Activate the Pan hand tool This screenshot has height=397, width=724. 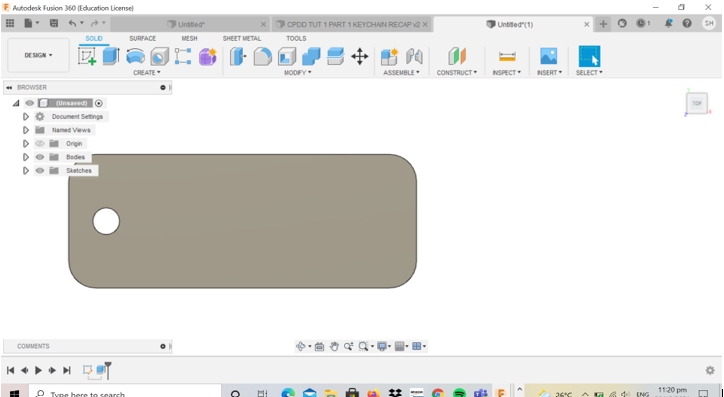(x=334, y=346)
